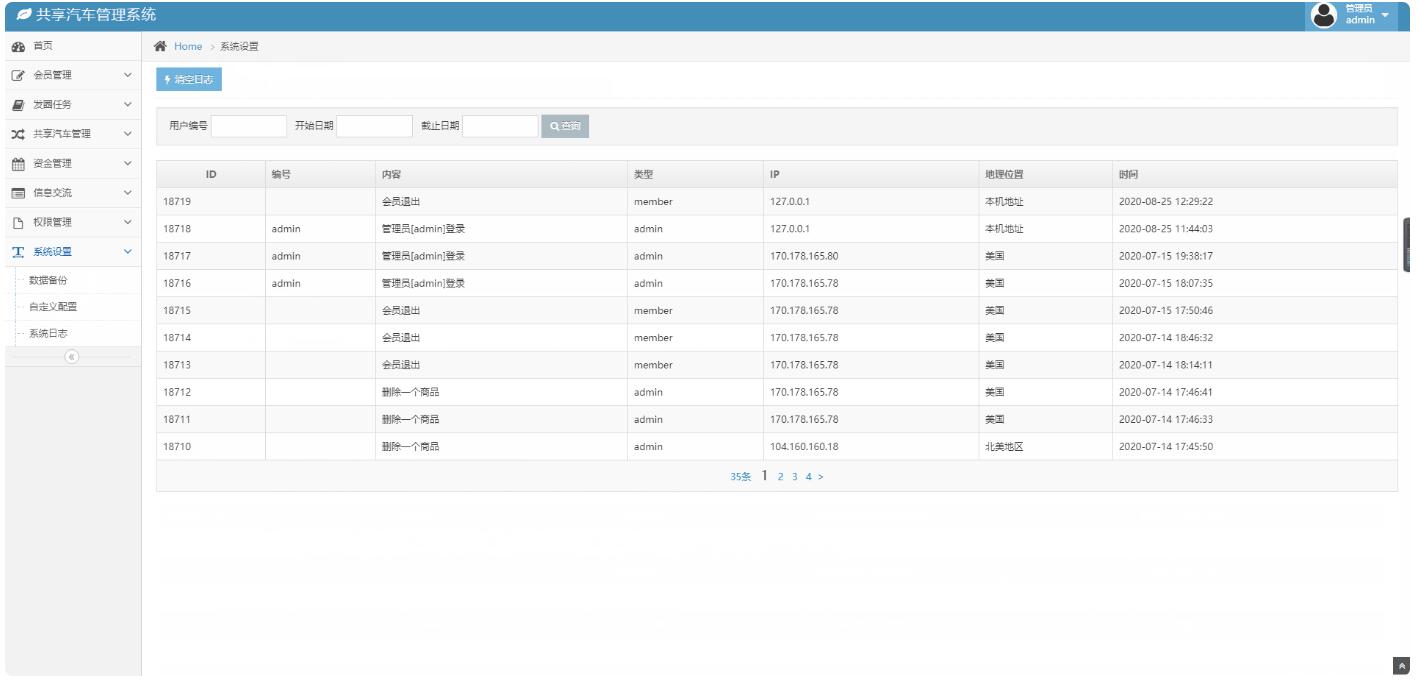
Task: Click the 查询 search button
Action: [564, 126]
